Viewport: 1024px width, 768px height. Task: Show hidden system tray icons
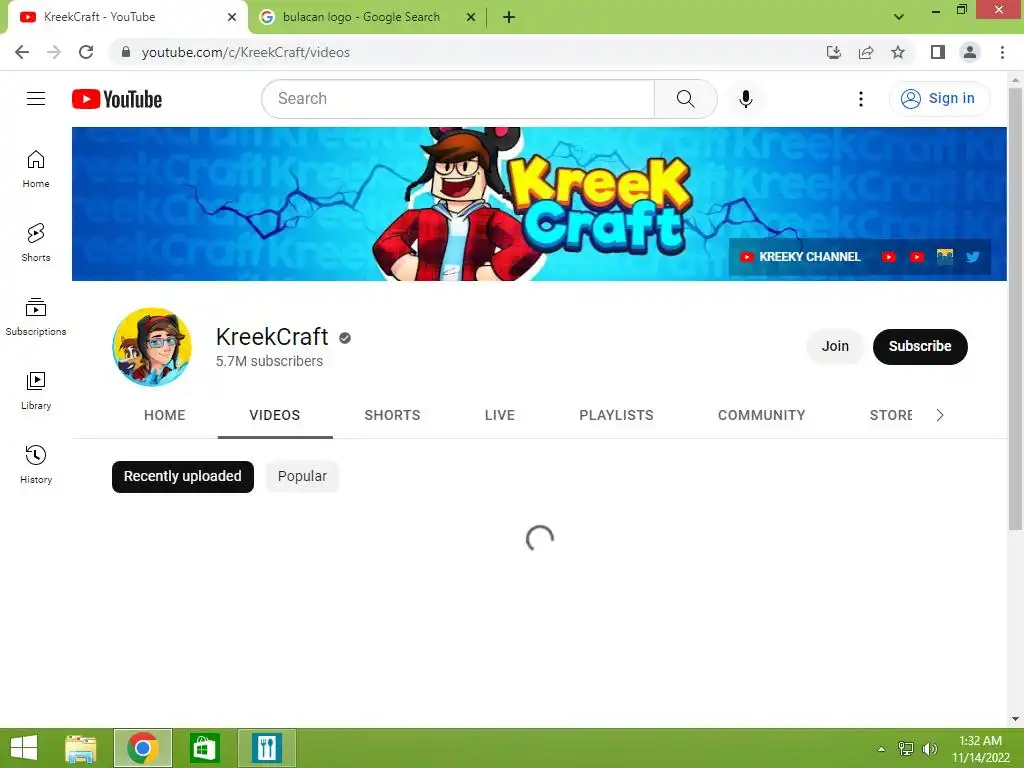coord(882,749)
